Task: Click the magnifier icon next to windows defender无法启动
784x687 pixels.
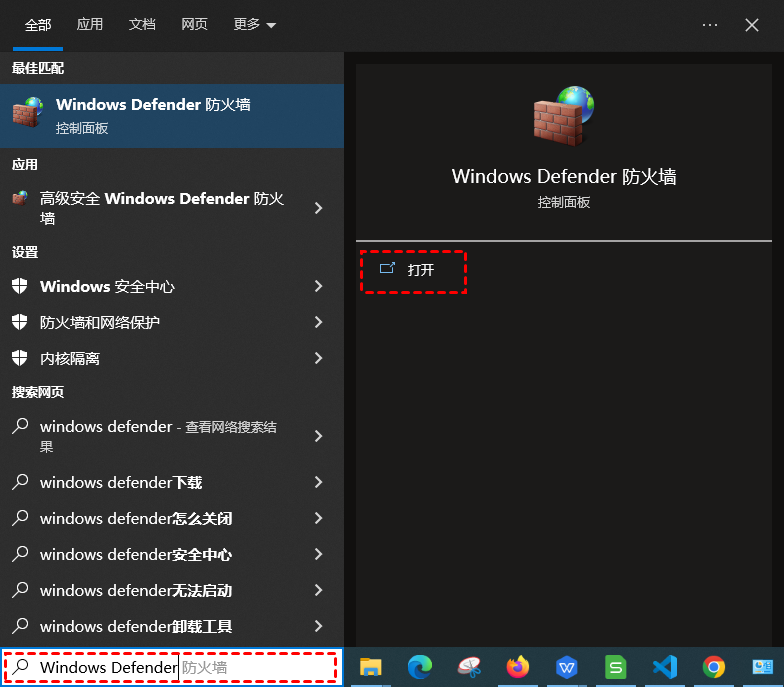Action: point(20,590)
